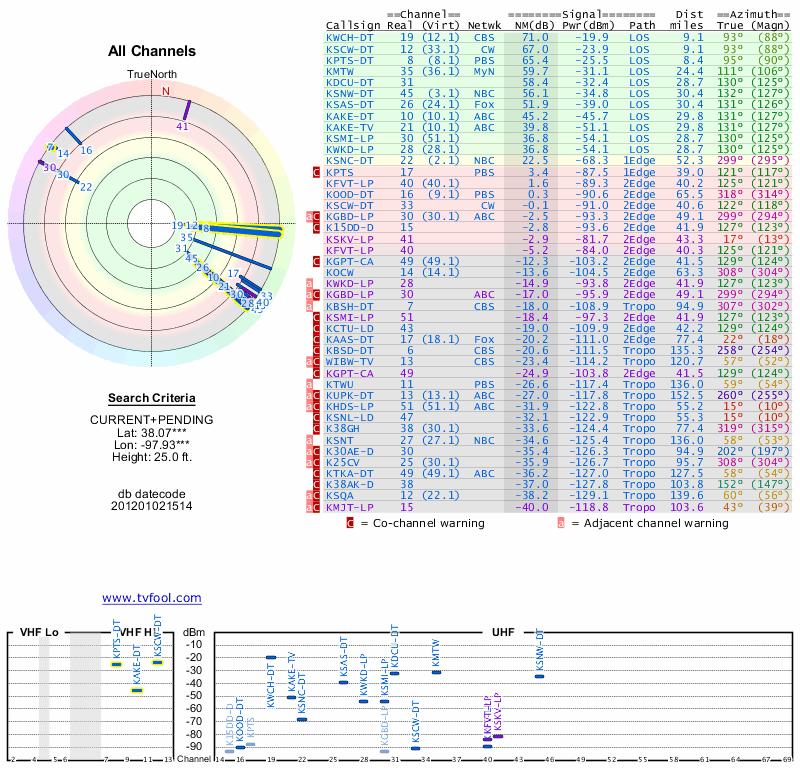The height and width of the screenshot is (768, 800).
Task: Click the co-channel icon beside K38AK-D
Action: [316, 484]
